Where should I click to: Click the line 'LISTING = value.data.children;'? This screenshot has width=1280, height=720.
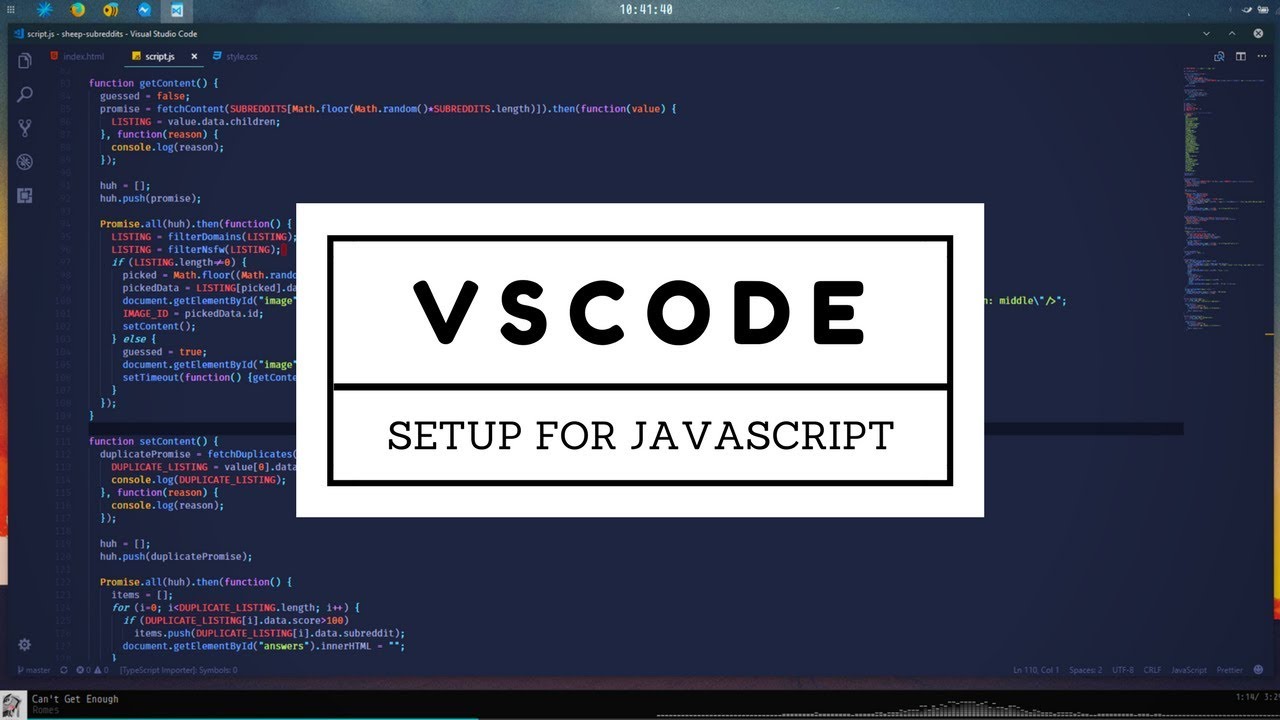pos(196,121)
